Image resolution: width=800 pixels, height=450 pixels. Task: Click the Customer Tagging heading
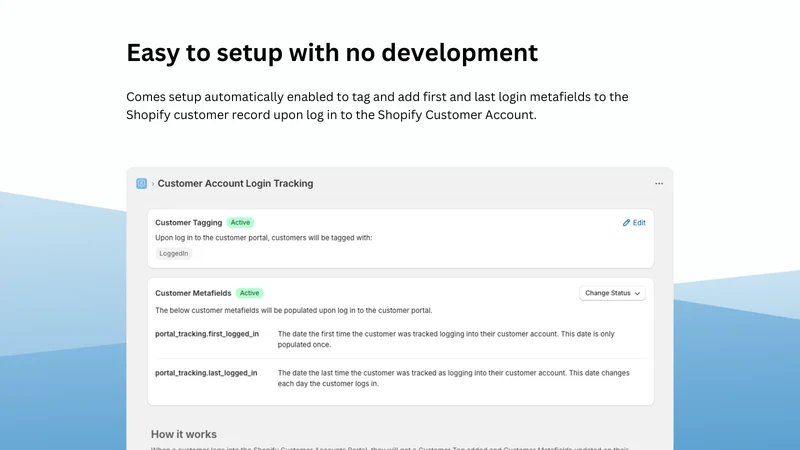coord(189,223)
